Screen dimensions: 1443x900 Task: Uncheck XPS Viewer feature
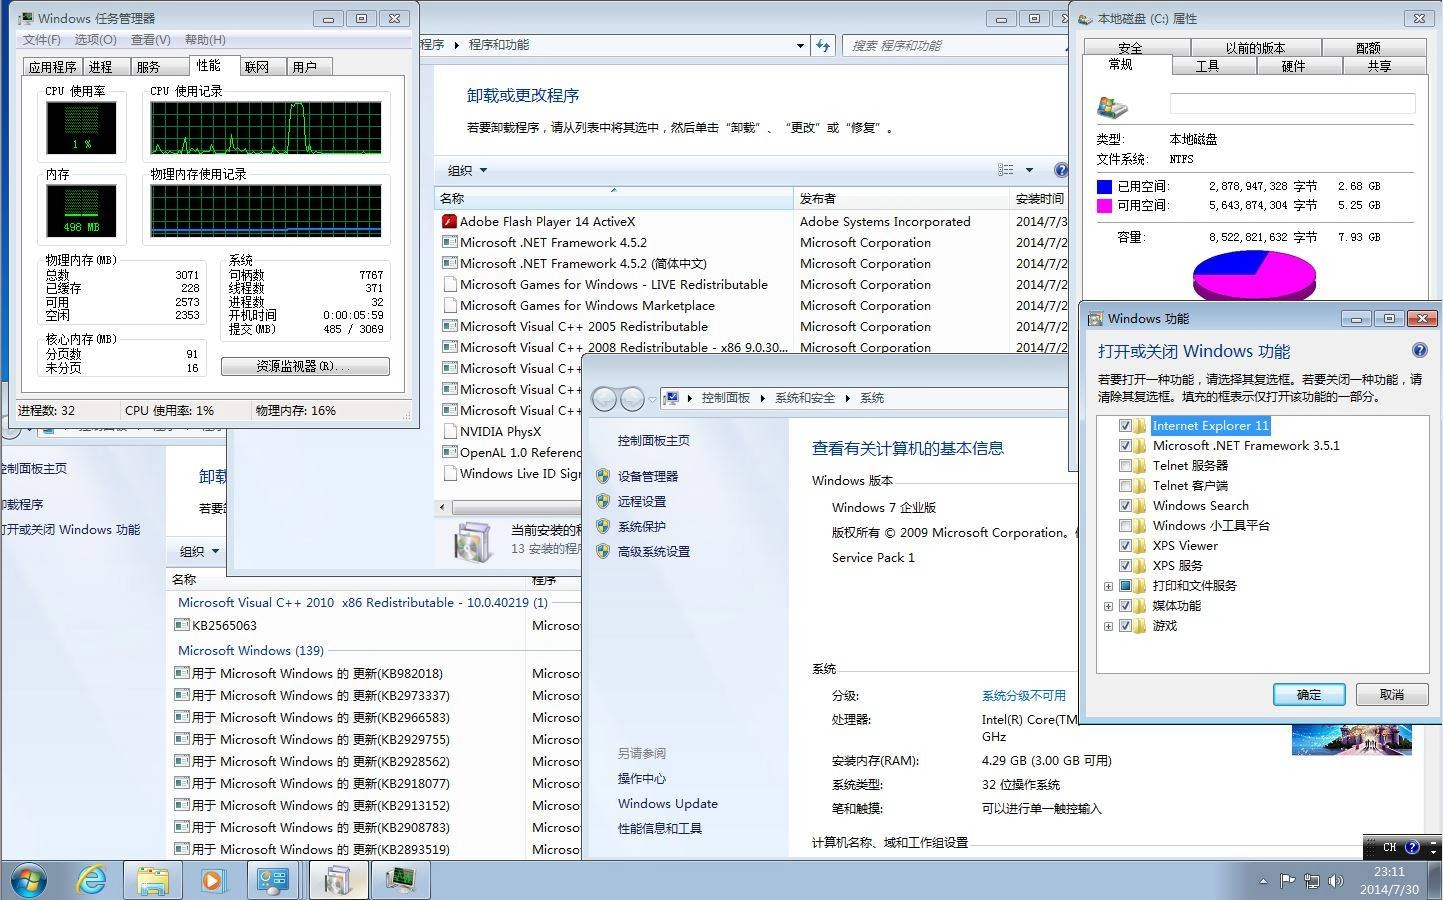point(1125,546)
